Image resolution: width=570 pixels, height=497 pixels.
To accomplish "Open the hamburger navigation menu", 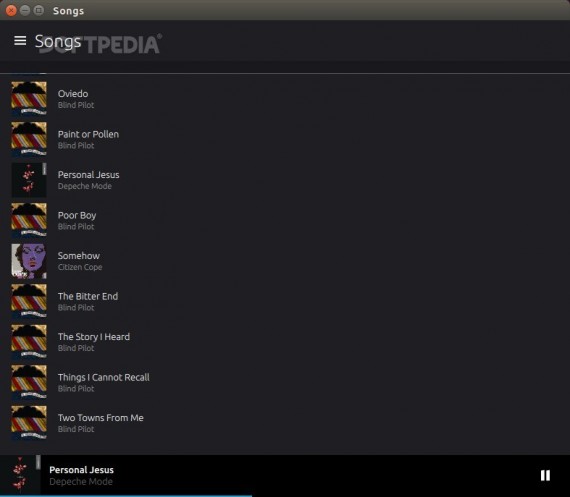I will point(20,41).
